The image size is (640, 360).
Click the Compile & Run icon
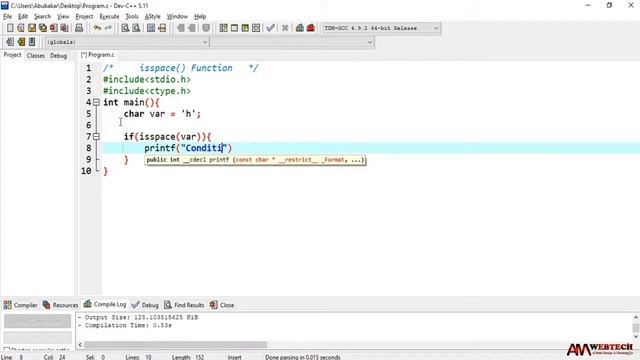pos(245,28)
